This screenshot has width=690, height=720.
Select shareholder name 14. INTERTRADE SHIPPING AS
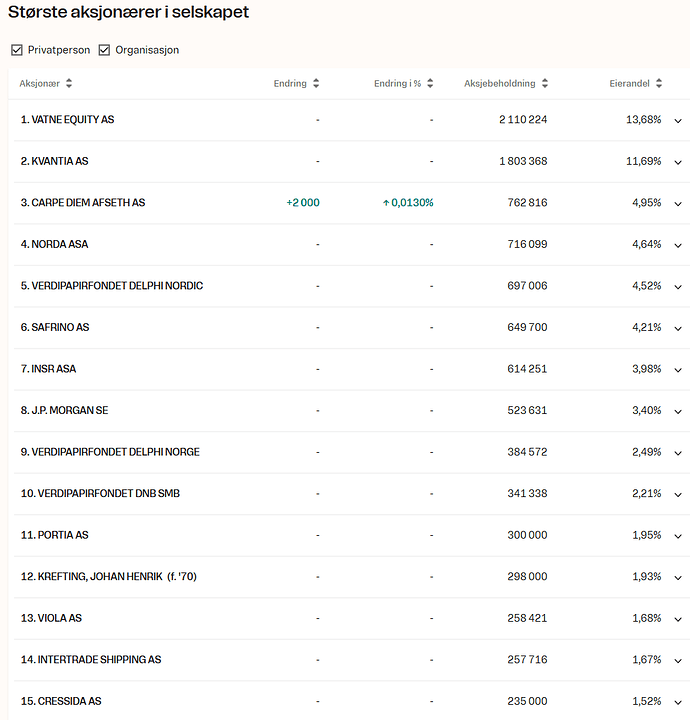(x=91, y=659)
